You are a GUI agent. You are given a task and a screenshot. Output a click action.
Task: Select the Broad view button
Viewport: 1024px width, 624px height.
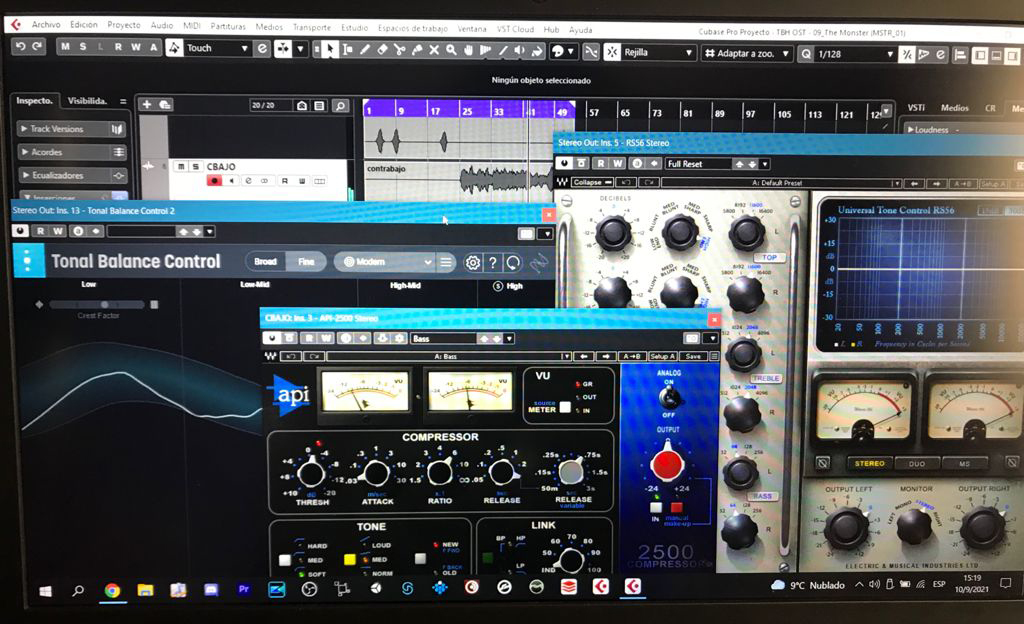[x=266, y=262]
